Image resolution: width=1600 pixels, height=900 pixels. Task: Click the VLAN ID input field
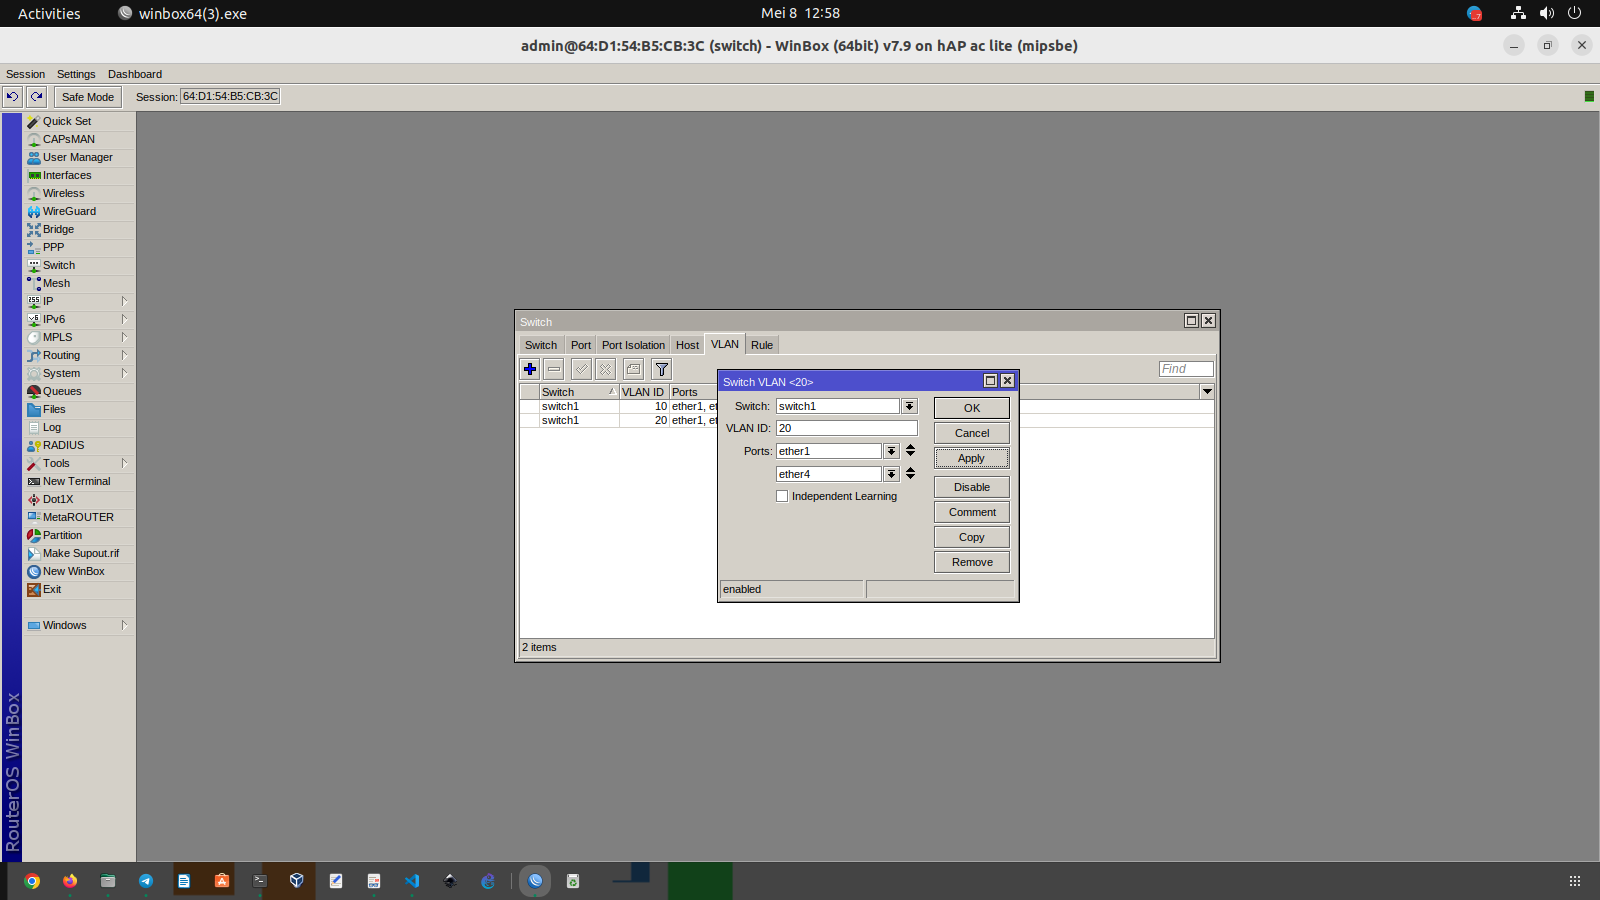click(847, 428)
